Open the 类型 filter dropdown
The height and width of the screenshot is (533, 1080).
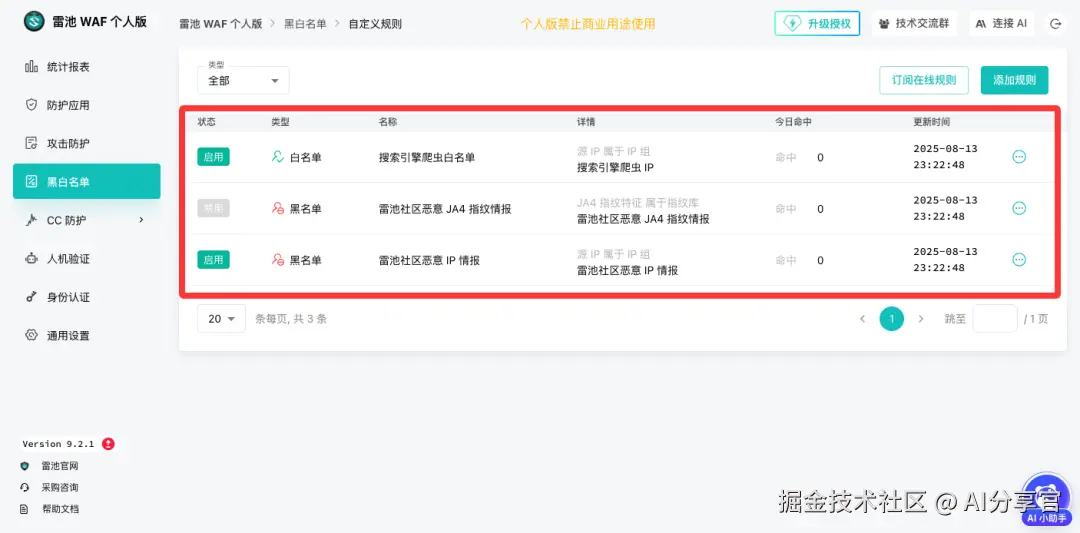(243, 80)
